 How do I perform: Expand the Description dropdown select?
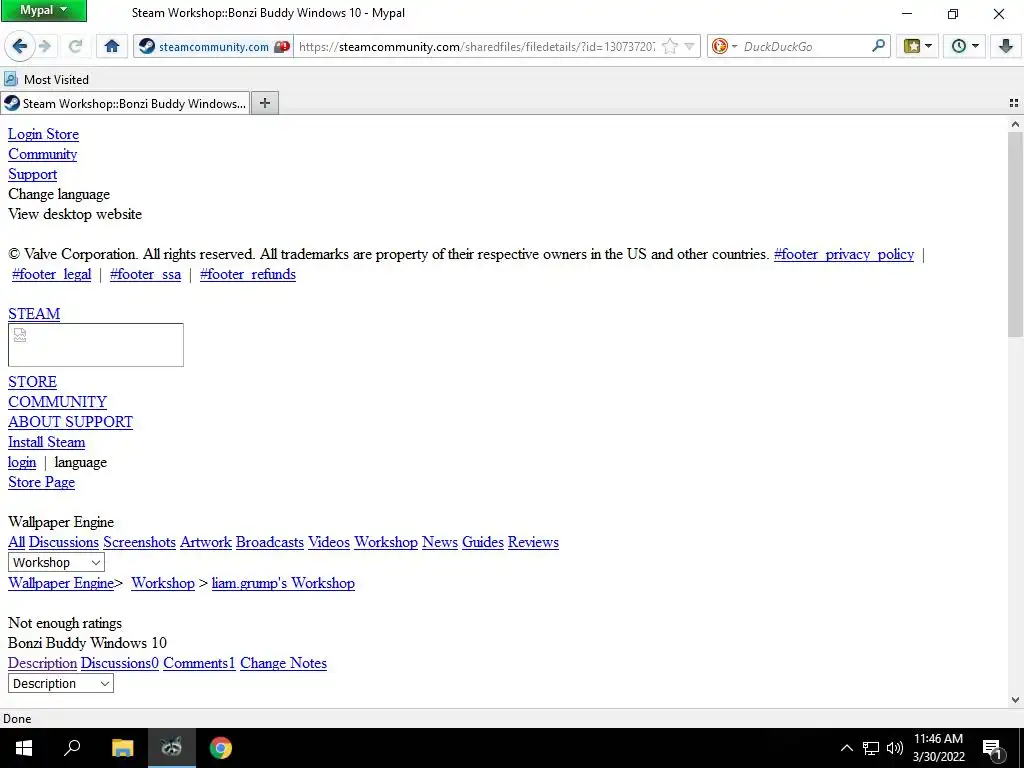[x=61, y=683]
